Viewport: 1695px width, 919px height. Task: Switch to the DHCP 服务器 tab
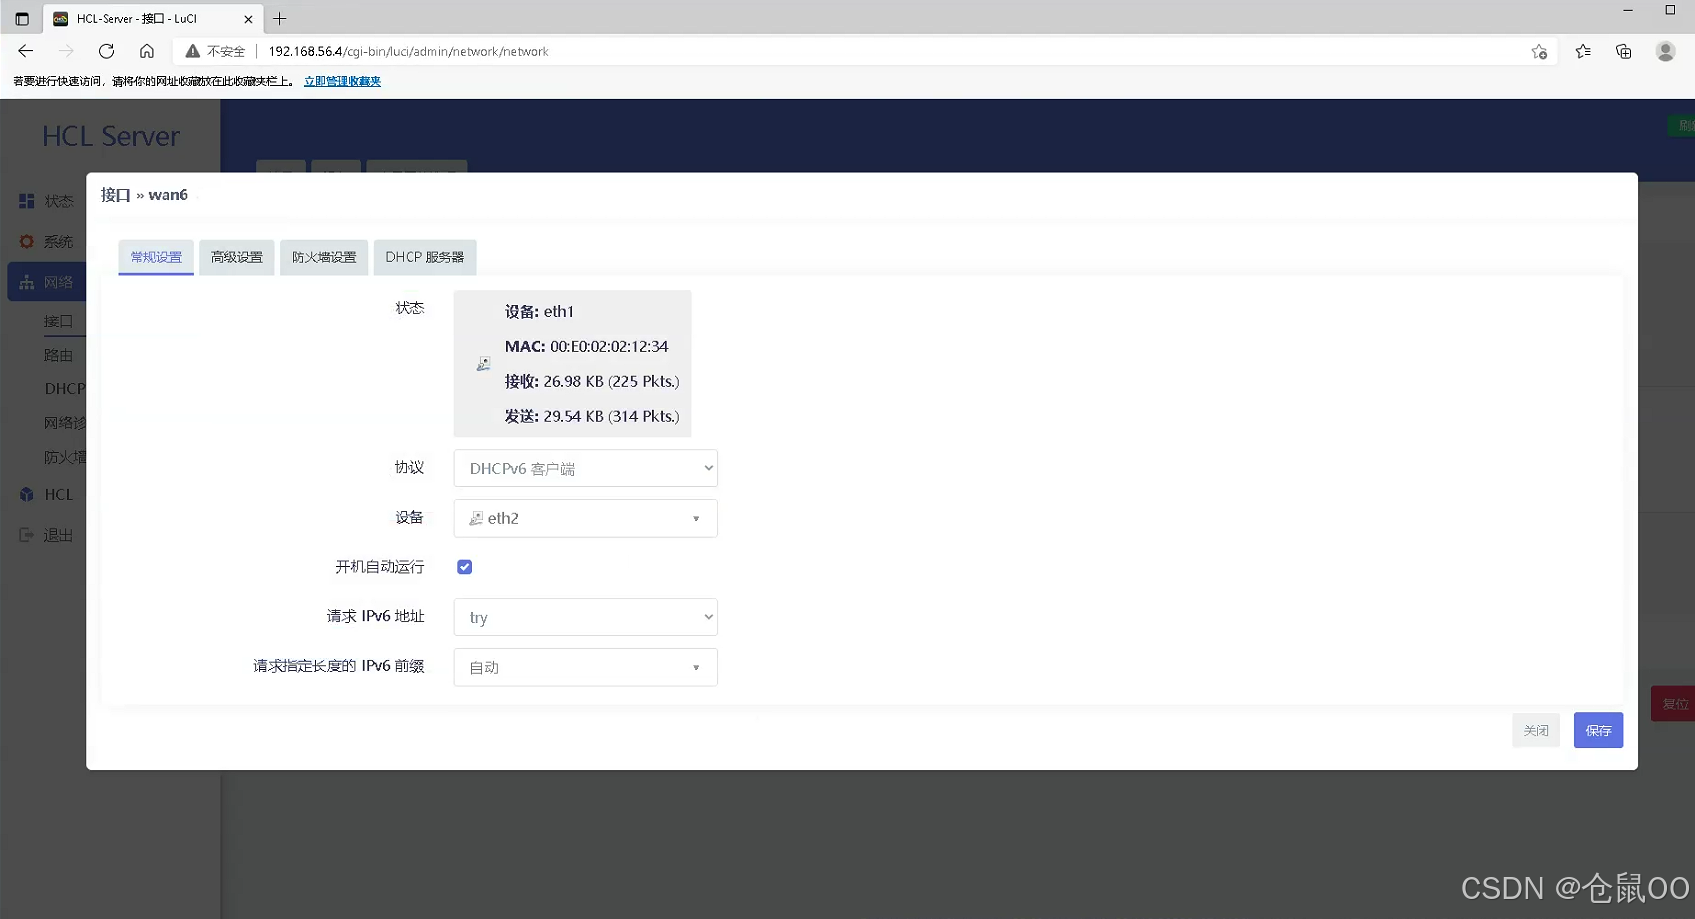pyautogui.click(x=425, y=257)
